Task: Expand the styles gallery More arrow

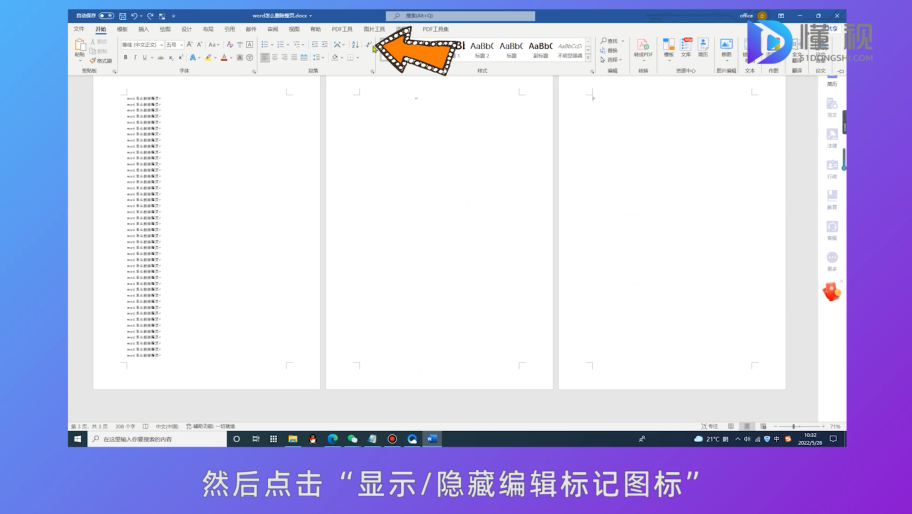Action: tap(587, 58)
